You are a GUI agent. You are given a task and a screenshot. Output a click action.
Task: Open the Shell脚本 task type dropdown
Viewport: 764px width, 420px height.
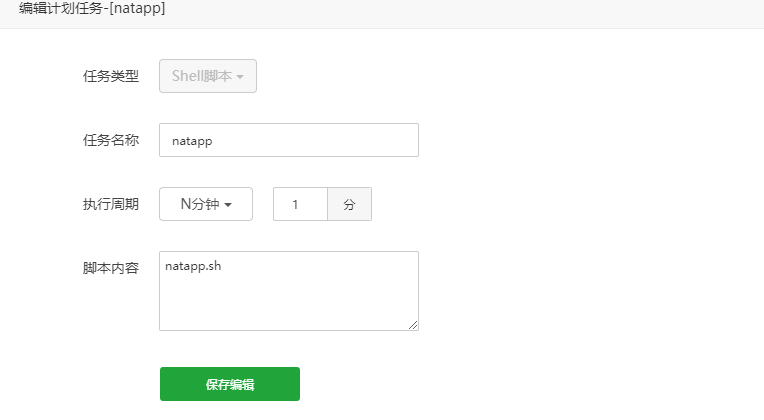point(208,76)
